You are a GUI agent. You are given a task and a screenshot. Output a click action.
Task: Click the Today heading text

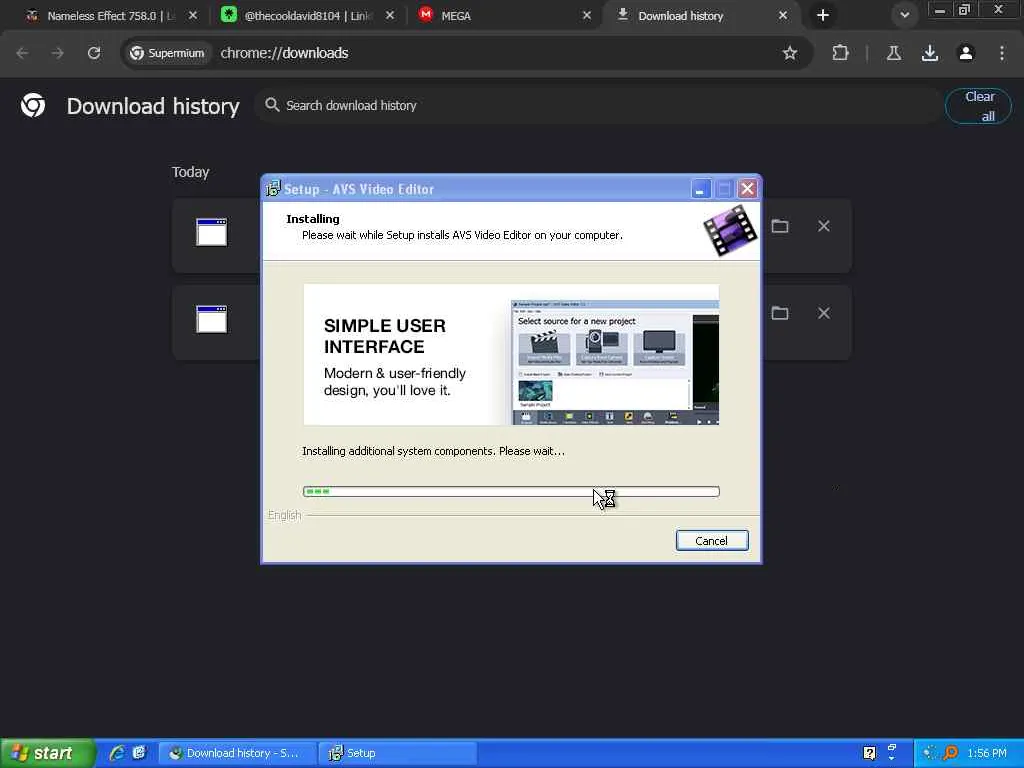191,172
